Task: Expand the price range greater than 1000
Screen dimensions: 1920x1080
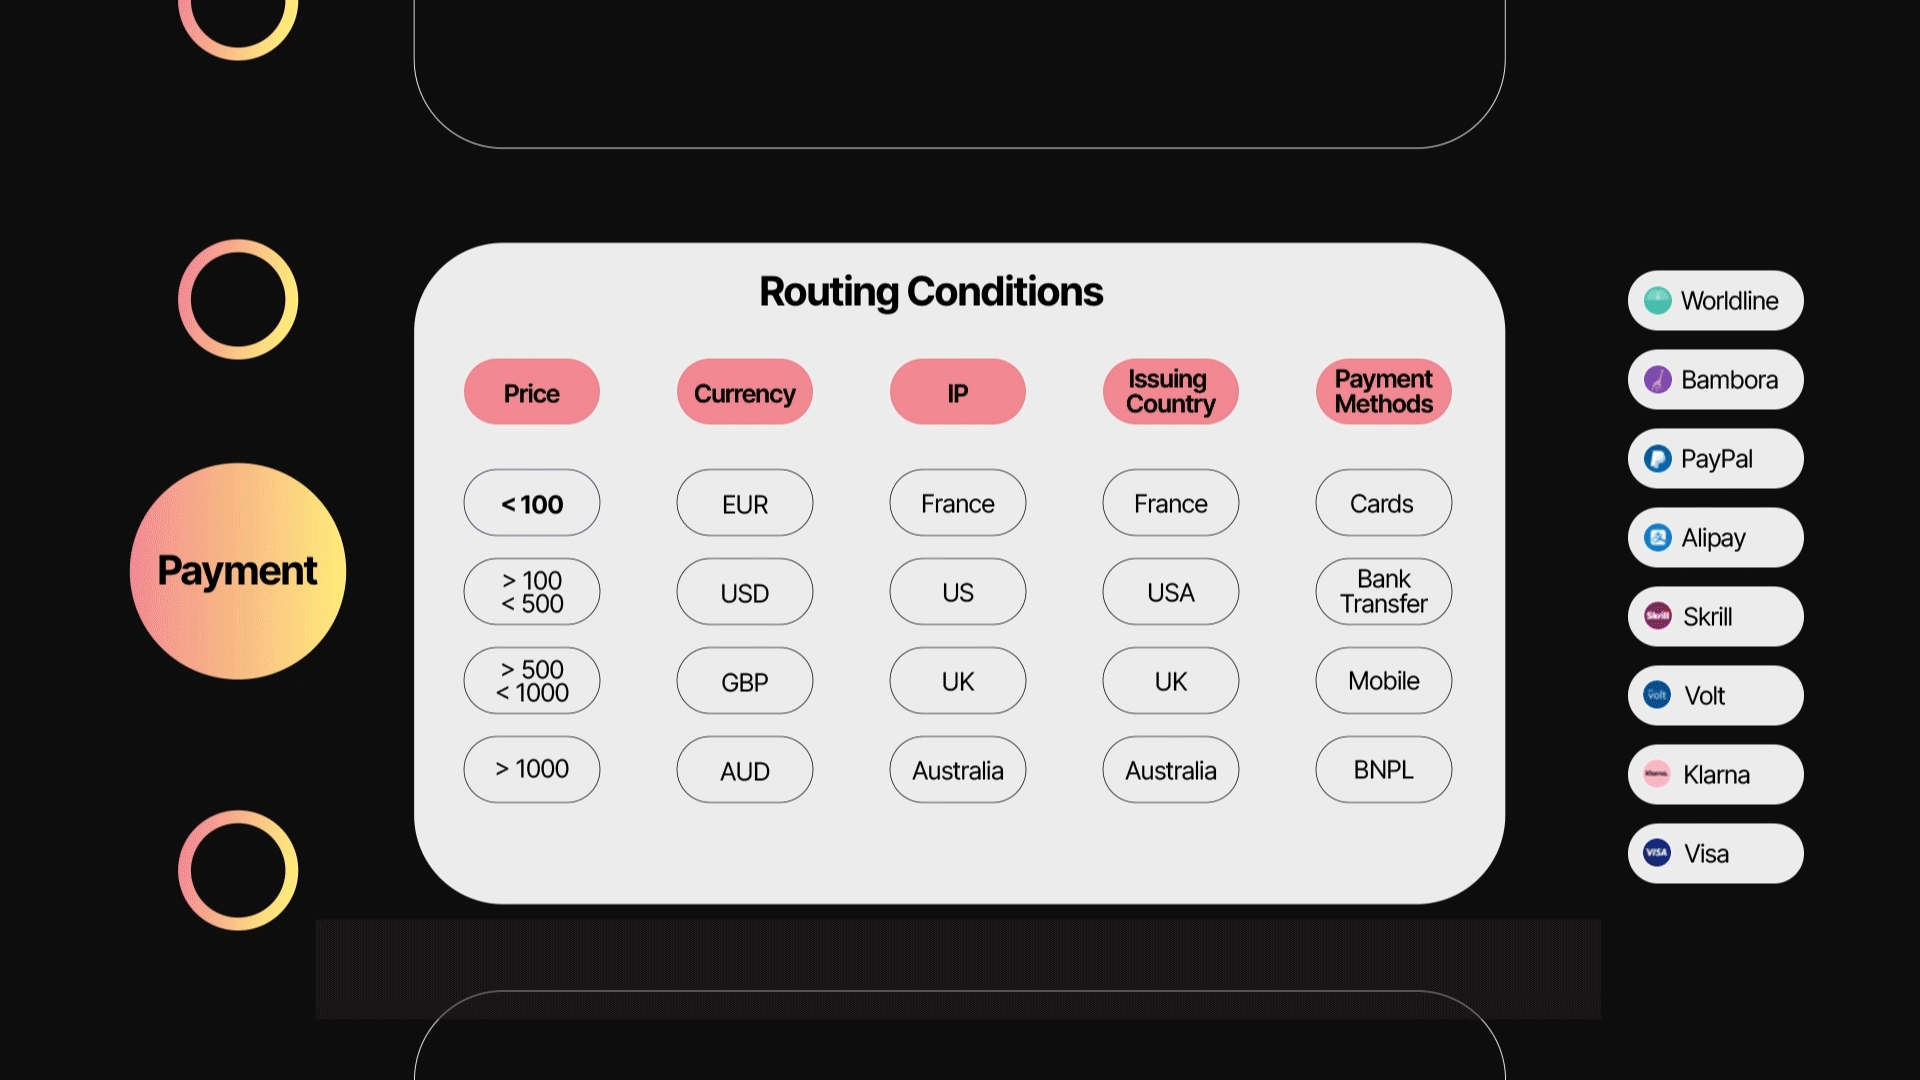Action: (530, 769)
